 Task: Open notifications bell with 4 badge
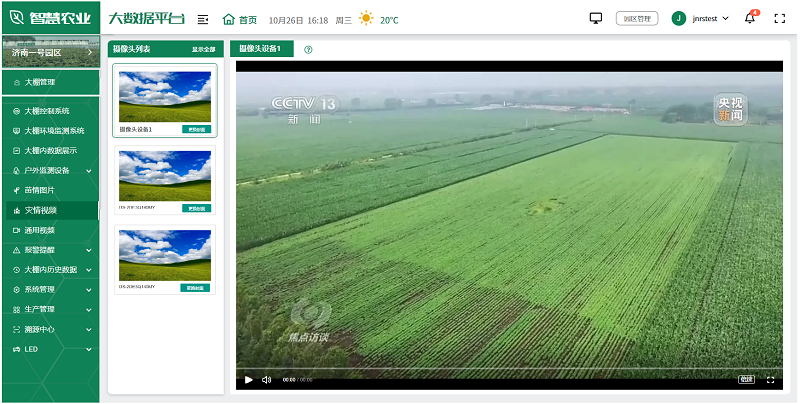(750, 18)
